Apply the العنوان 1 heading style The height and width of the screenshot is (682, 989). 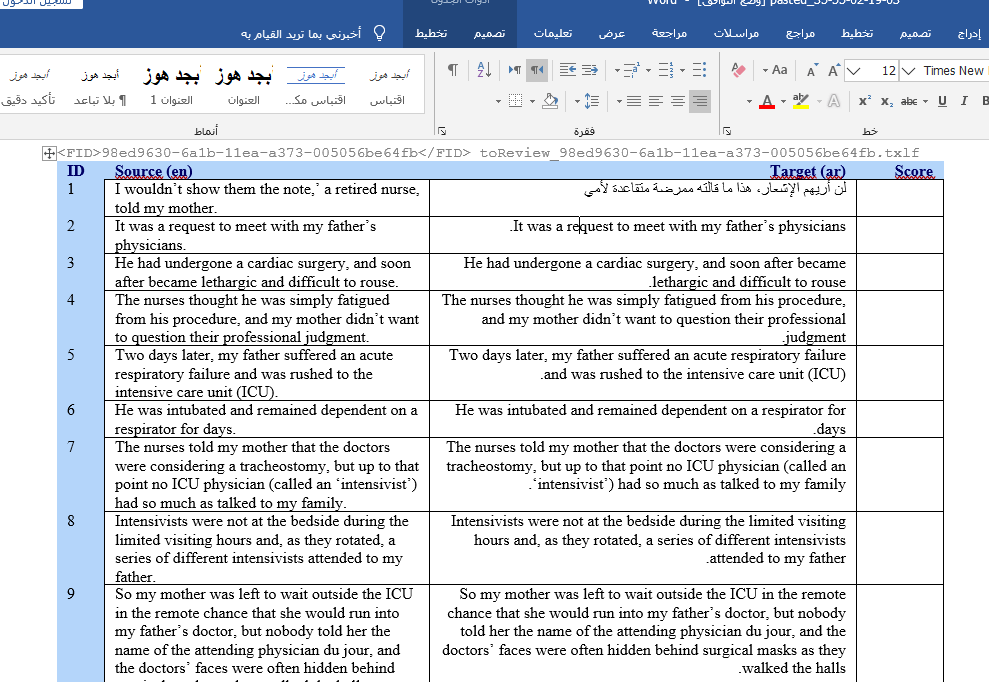point(166,85)
